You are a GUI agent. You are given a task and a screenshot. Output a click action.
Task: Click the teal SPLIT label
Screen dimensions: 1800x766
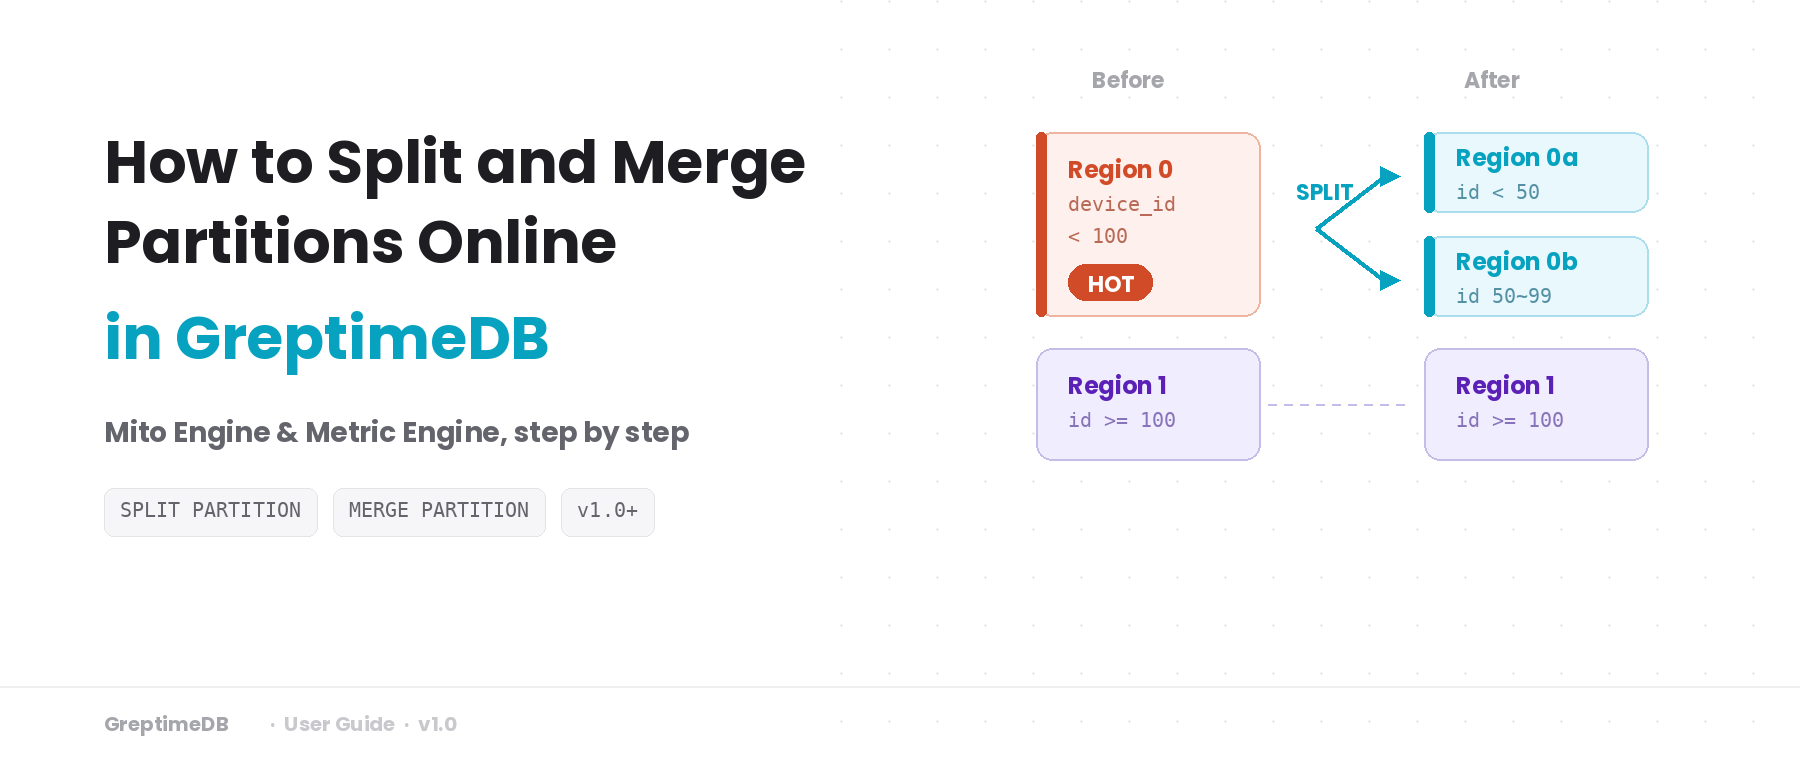[1324, 192]
